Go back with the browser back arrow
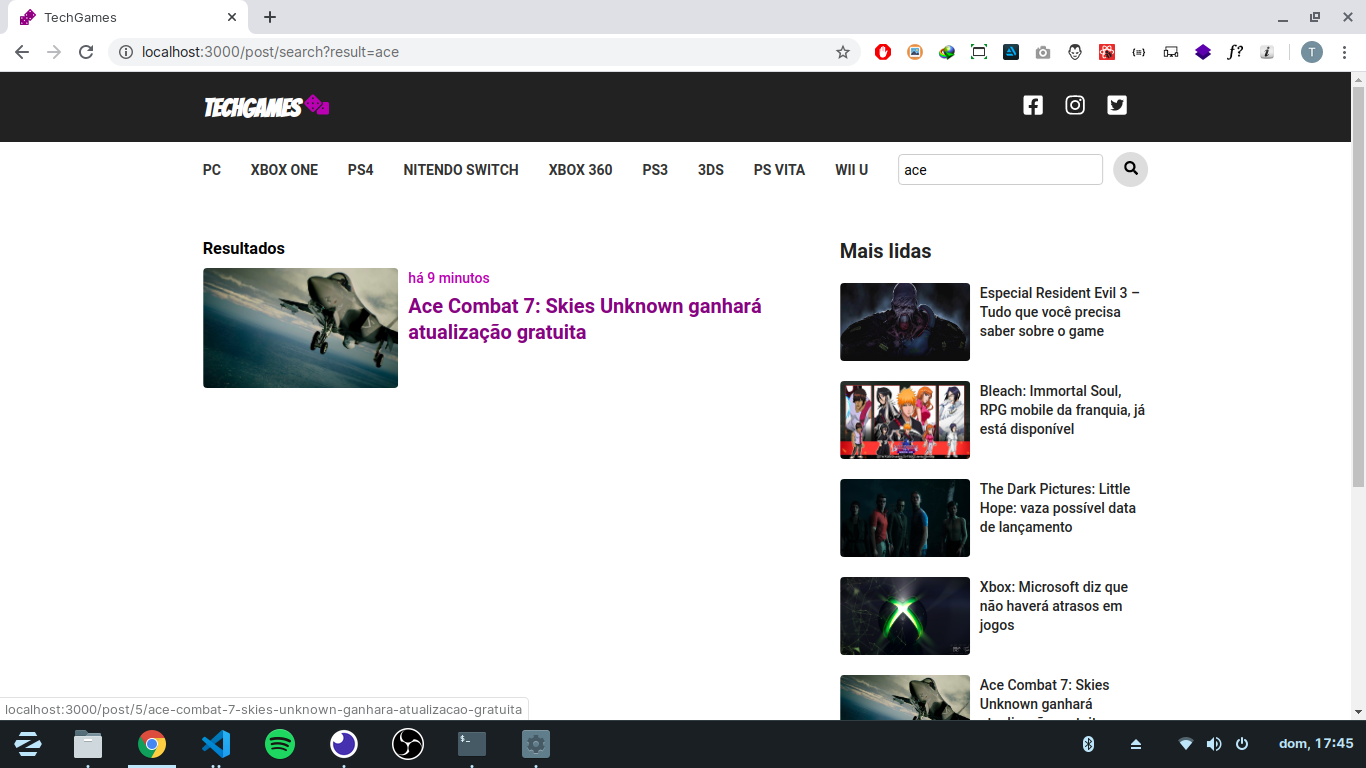The width and height of the screenshot is (1366, 768). click(22, 52)
